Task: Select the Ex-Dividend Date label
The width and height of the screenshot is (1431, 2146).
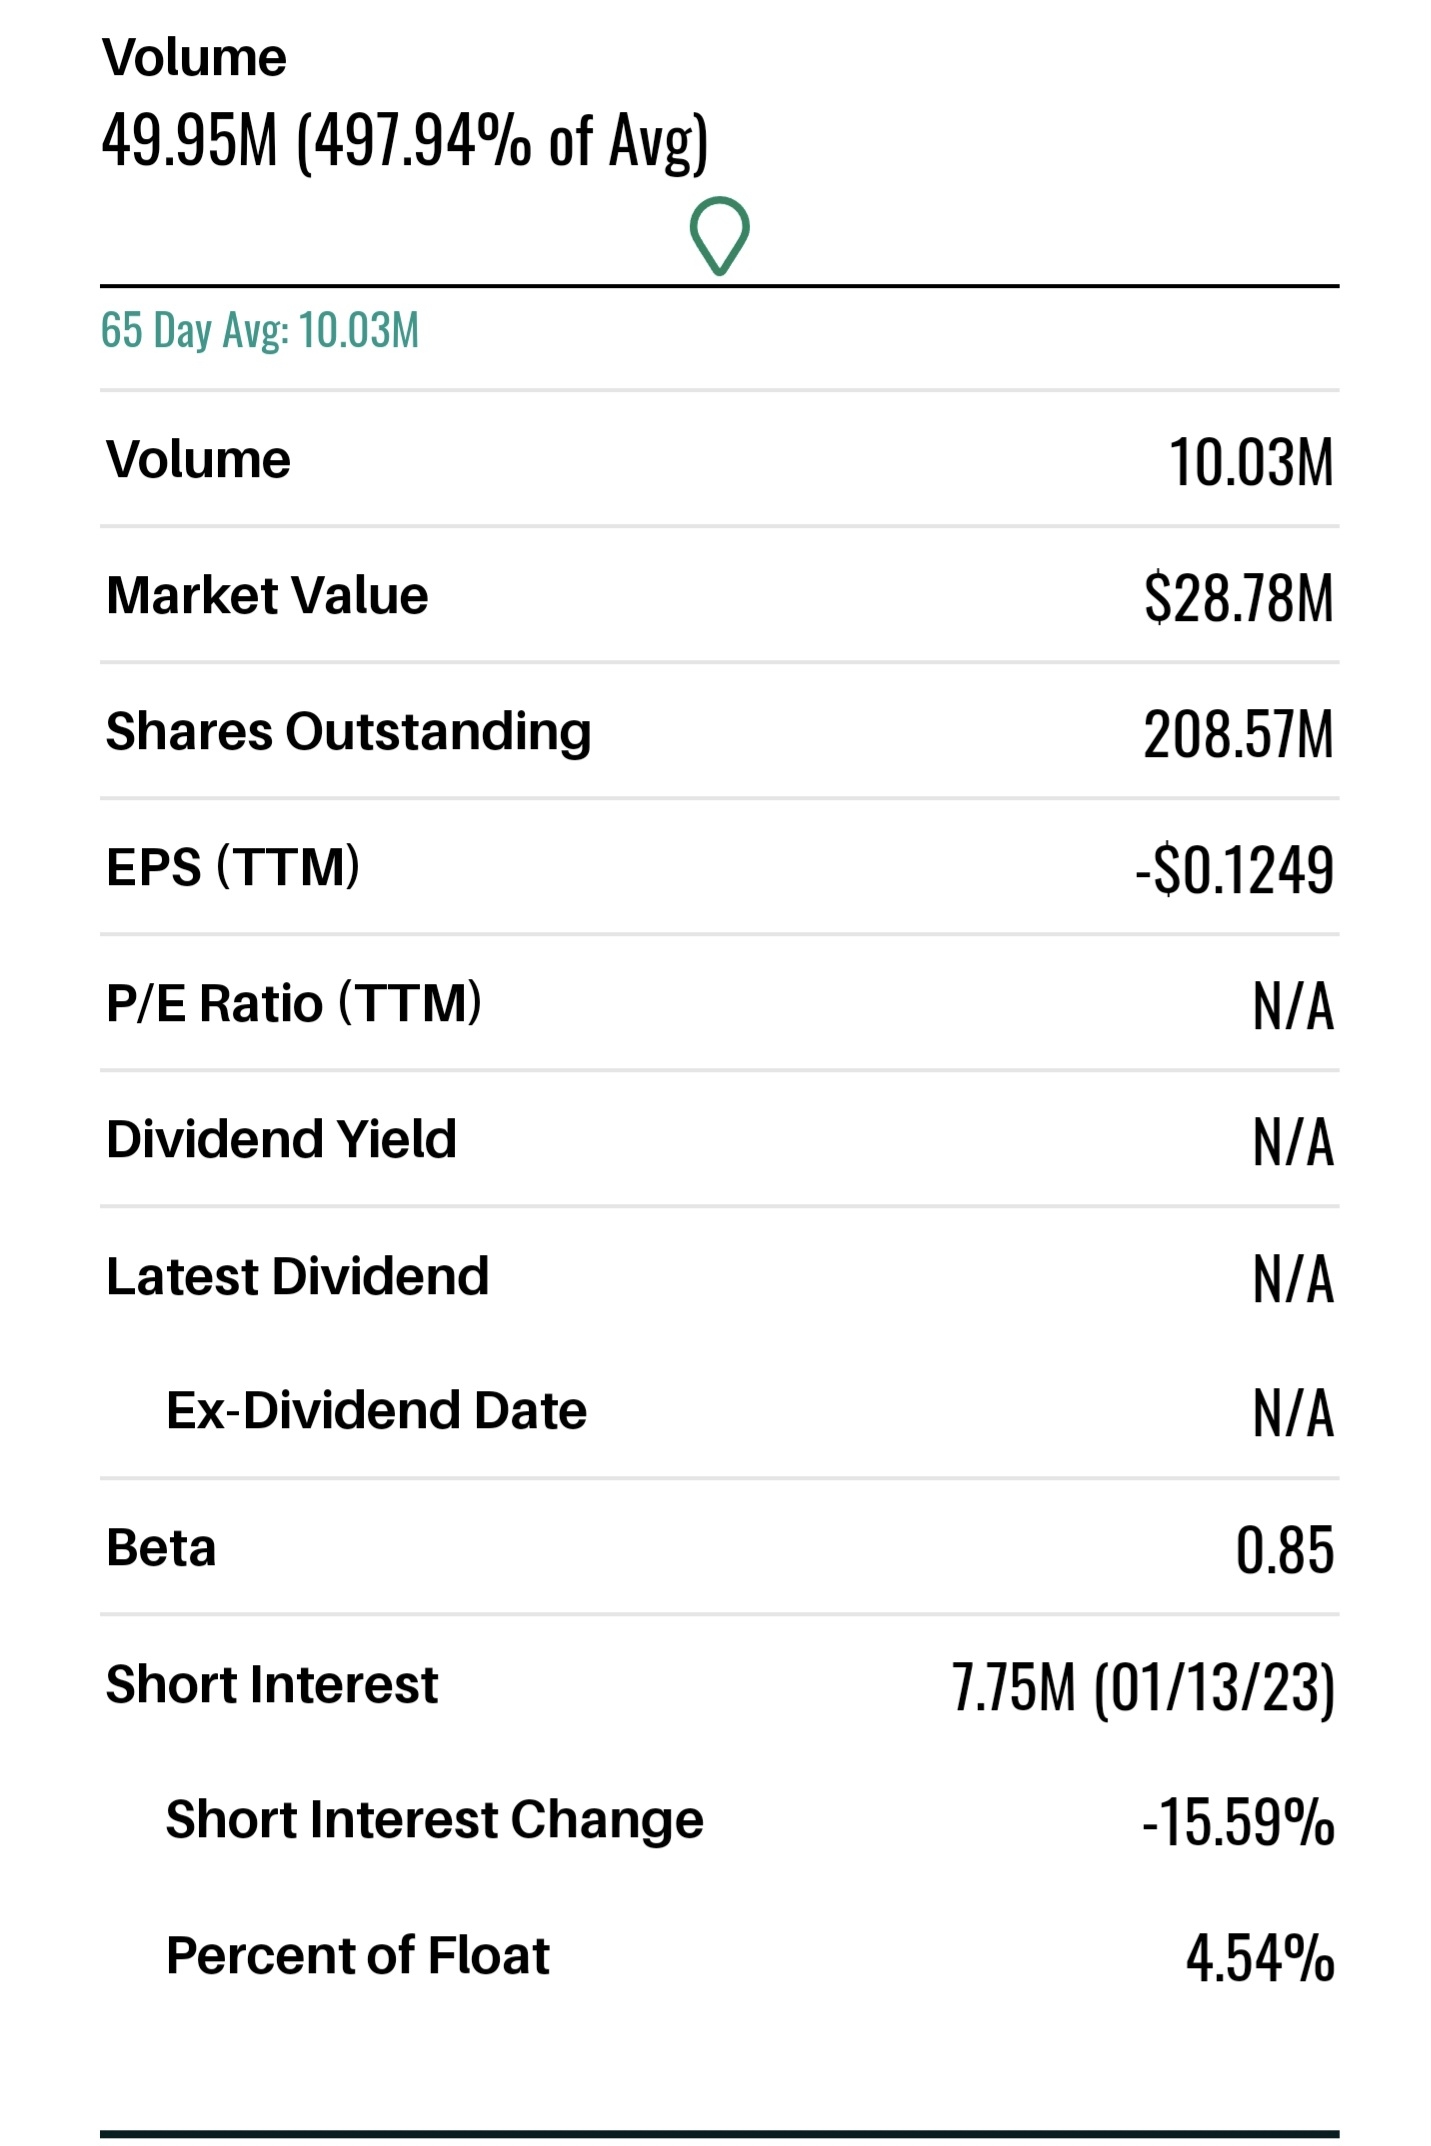Action: click(x=376, y=1411)
